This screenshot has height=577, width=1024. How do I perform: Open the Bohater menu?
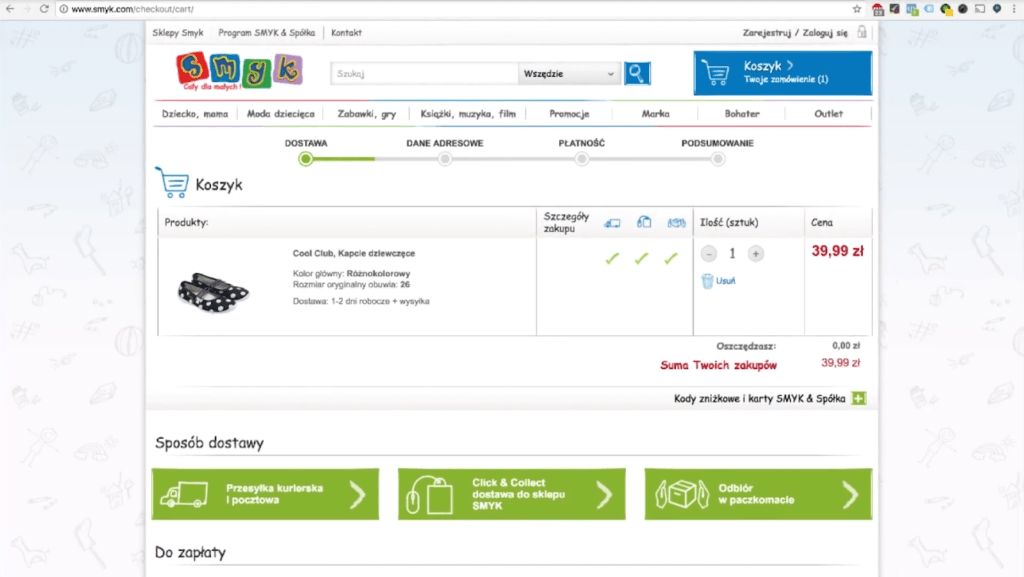click(x=742, y=114)
